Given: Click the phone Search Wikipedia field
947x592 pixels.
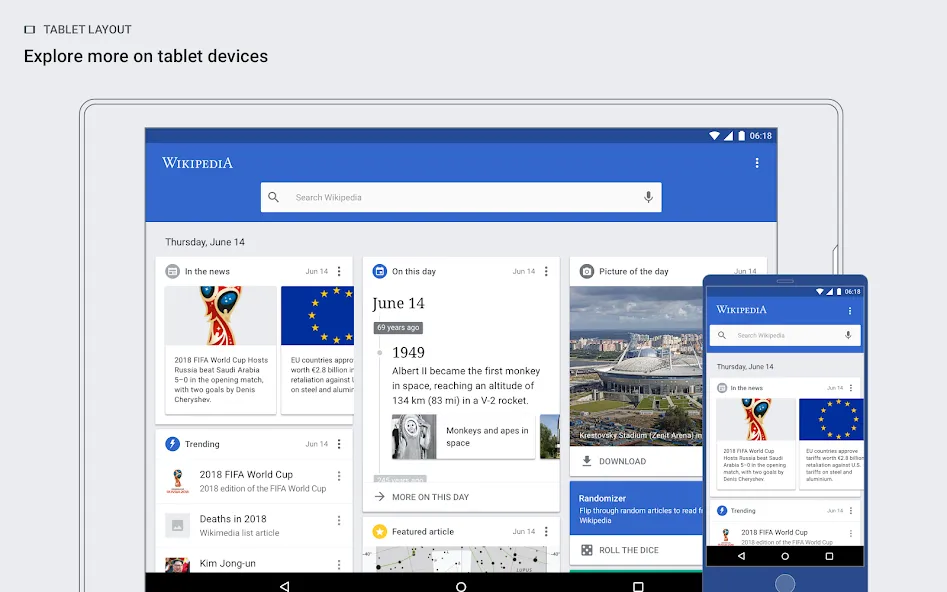Looking at the screenshot, I should coord(785,335).
